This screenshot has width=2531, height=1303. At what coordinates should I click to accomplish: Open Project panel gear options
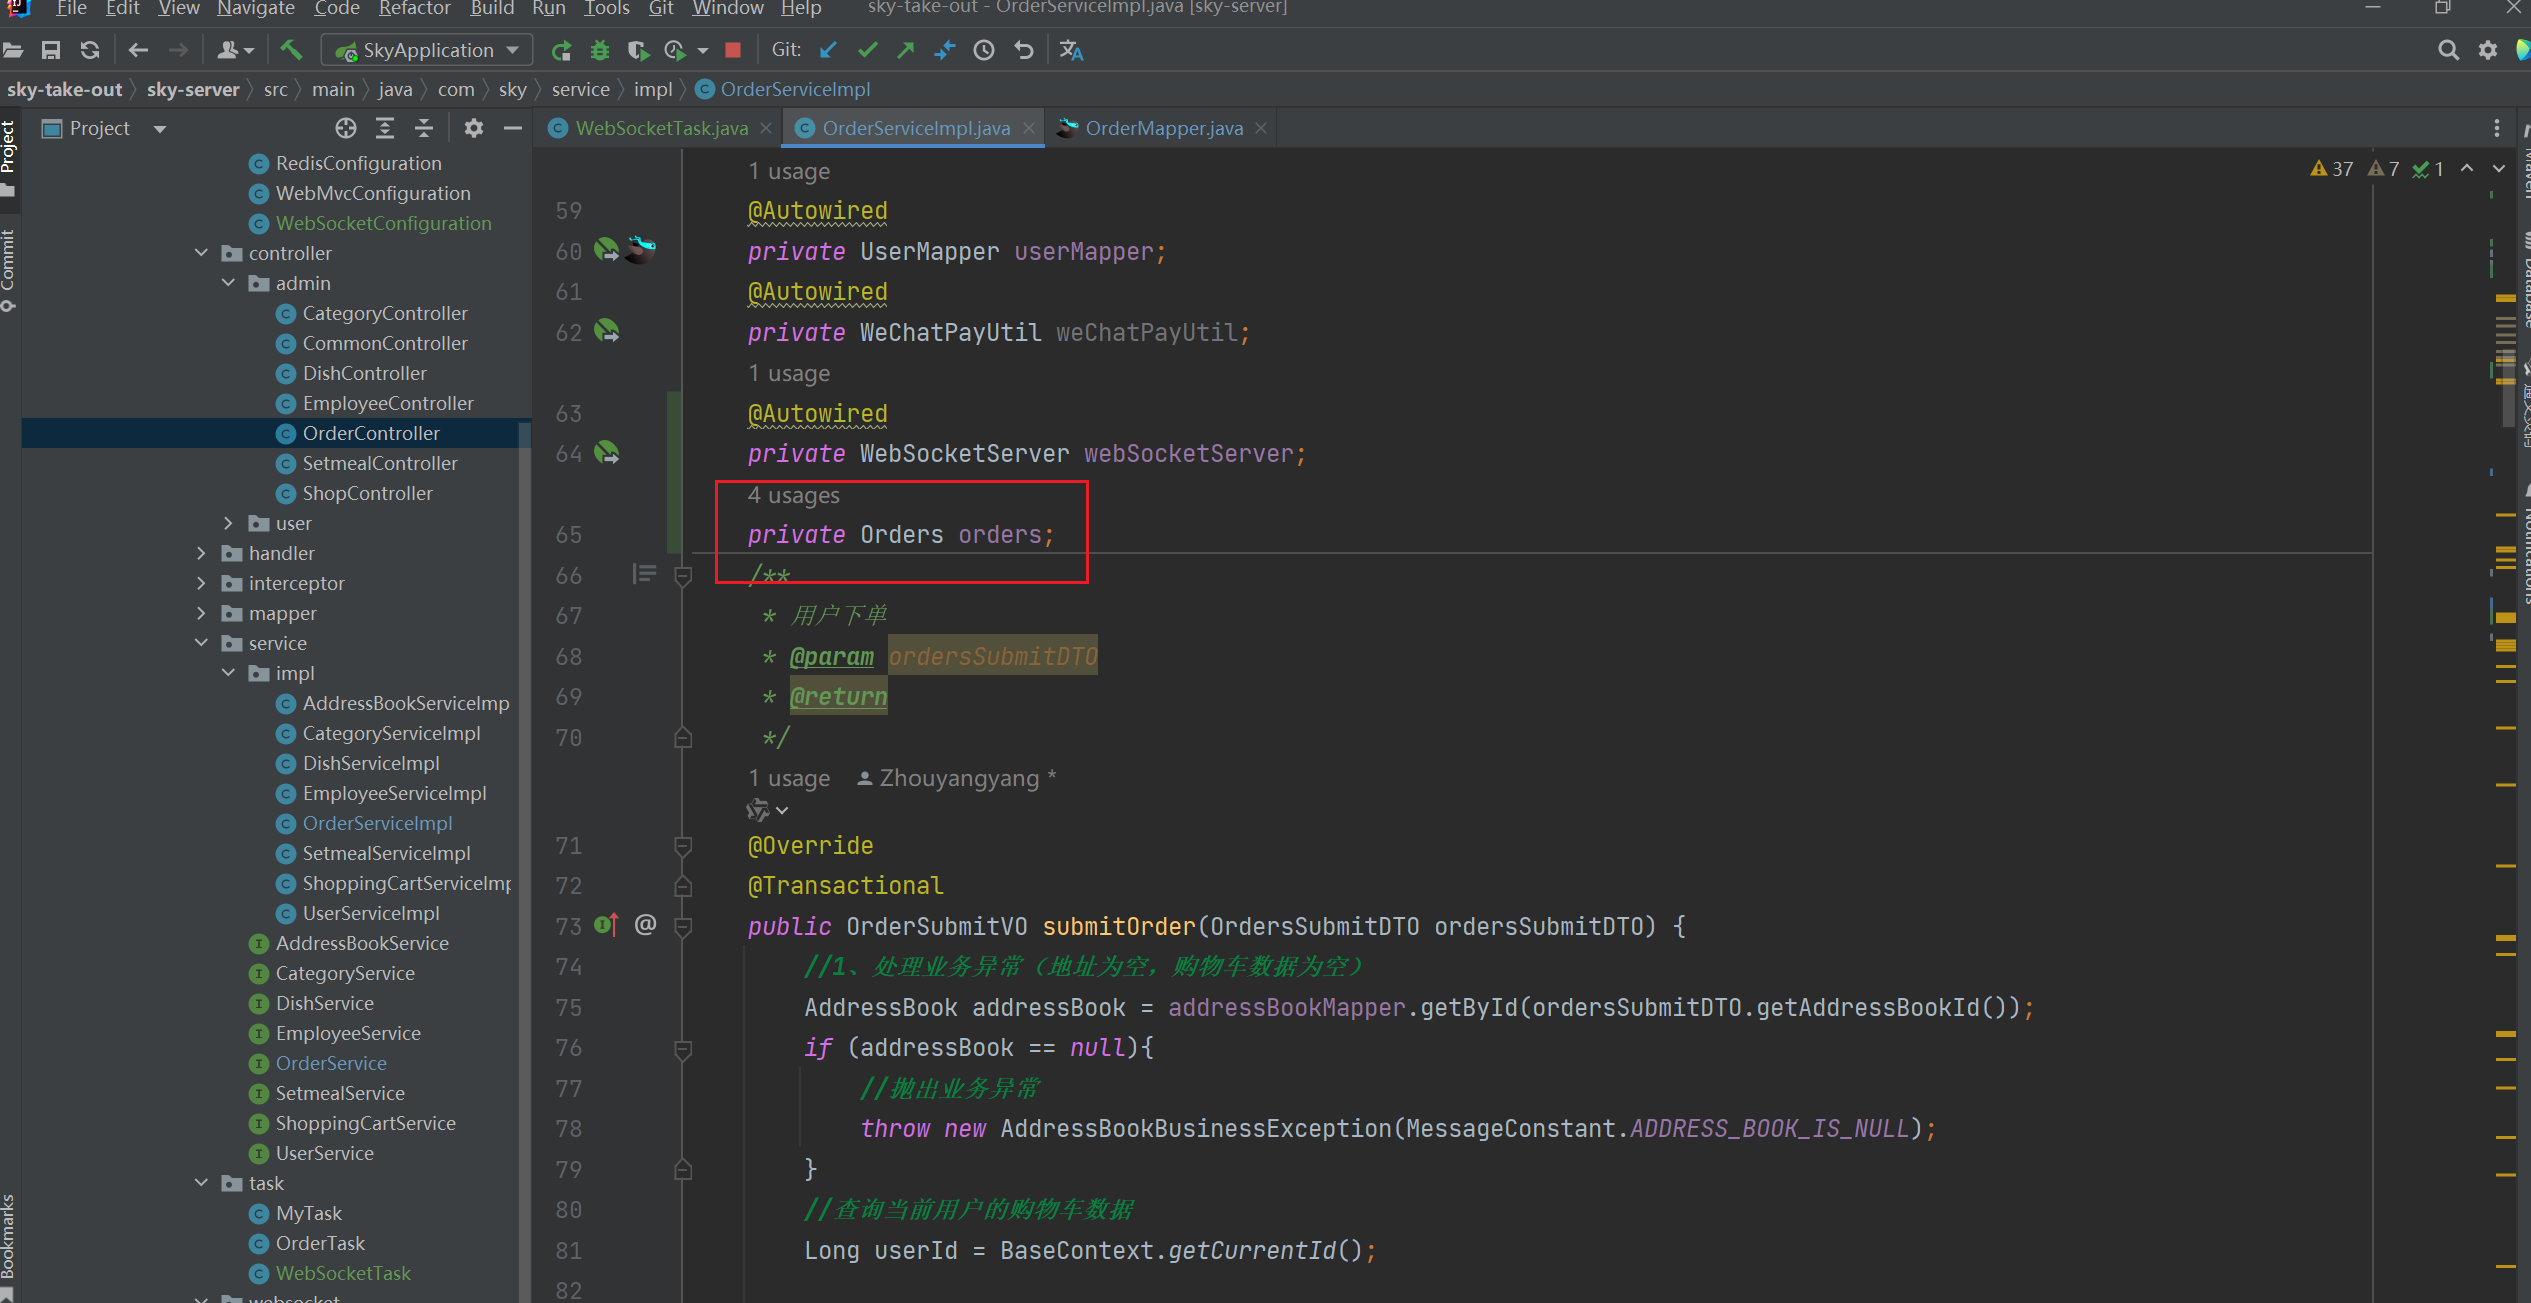pyautogui.click(x=473, y=128)
